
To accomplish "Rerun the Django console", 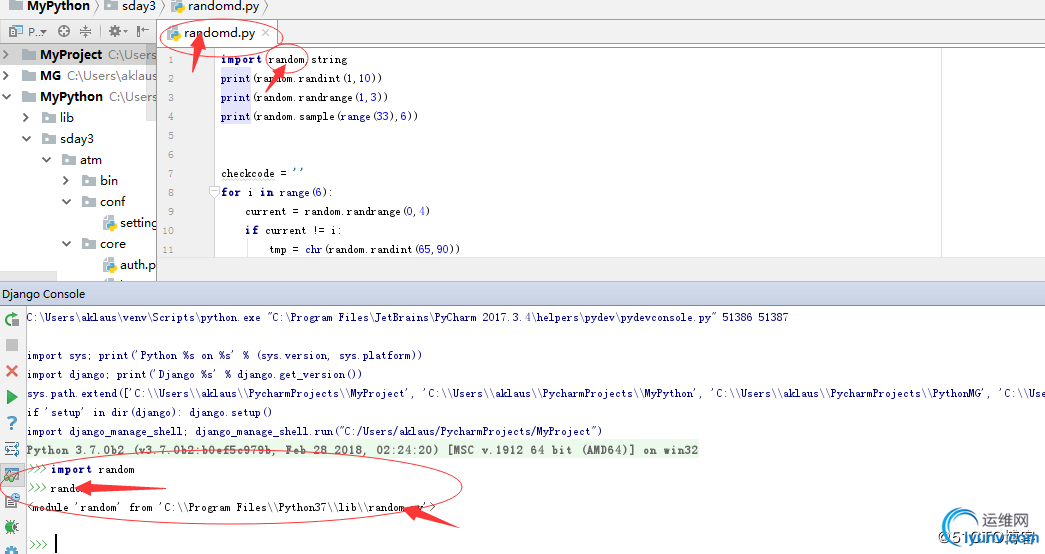I will tap(12, 319).
